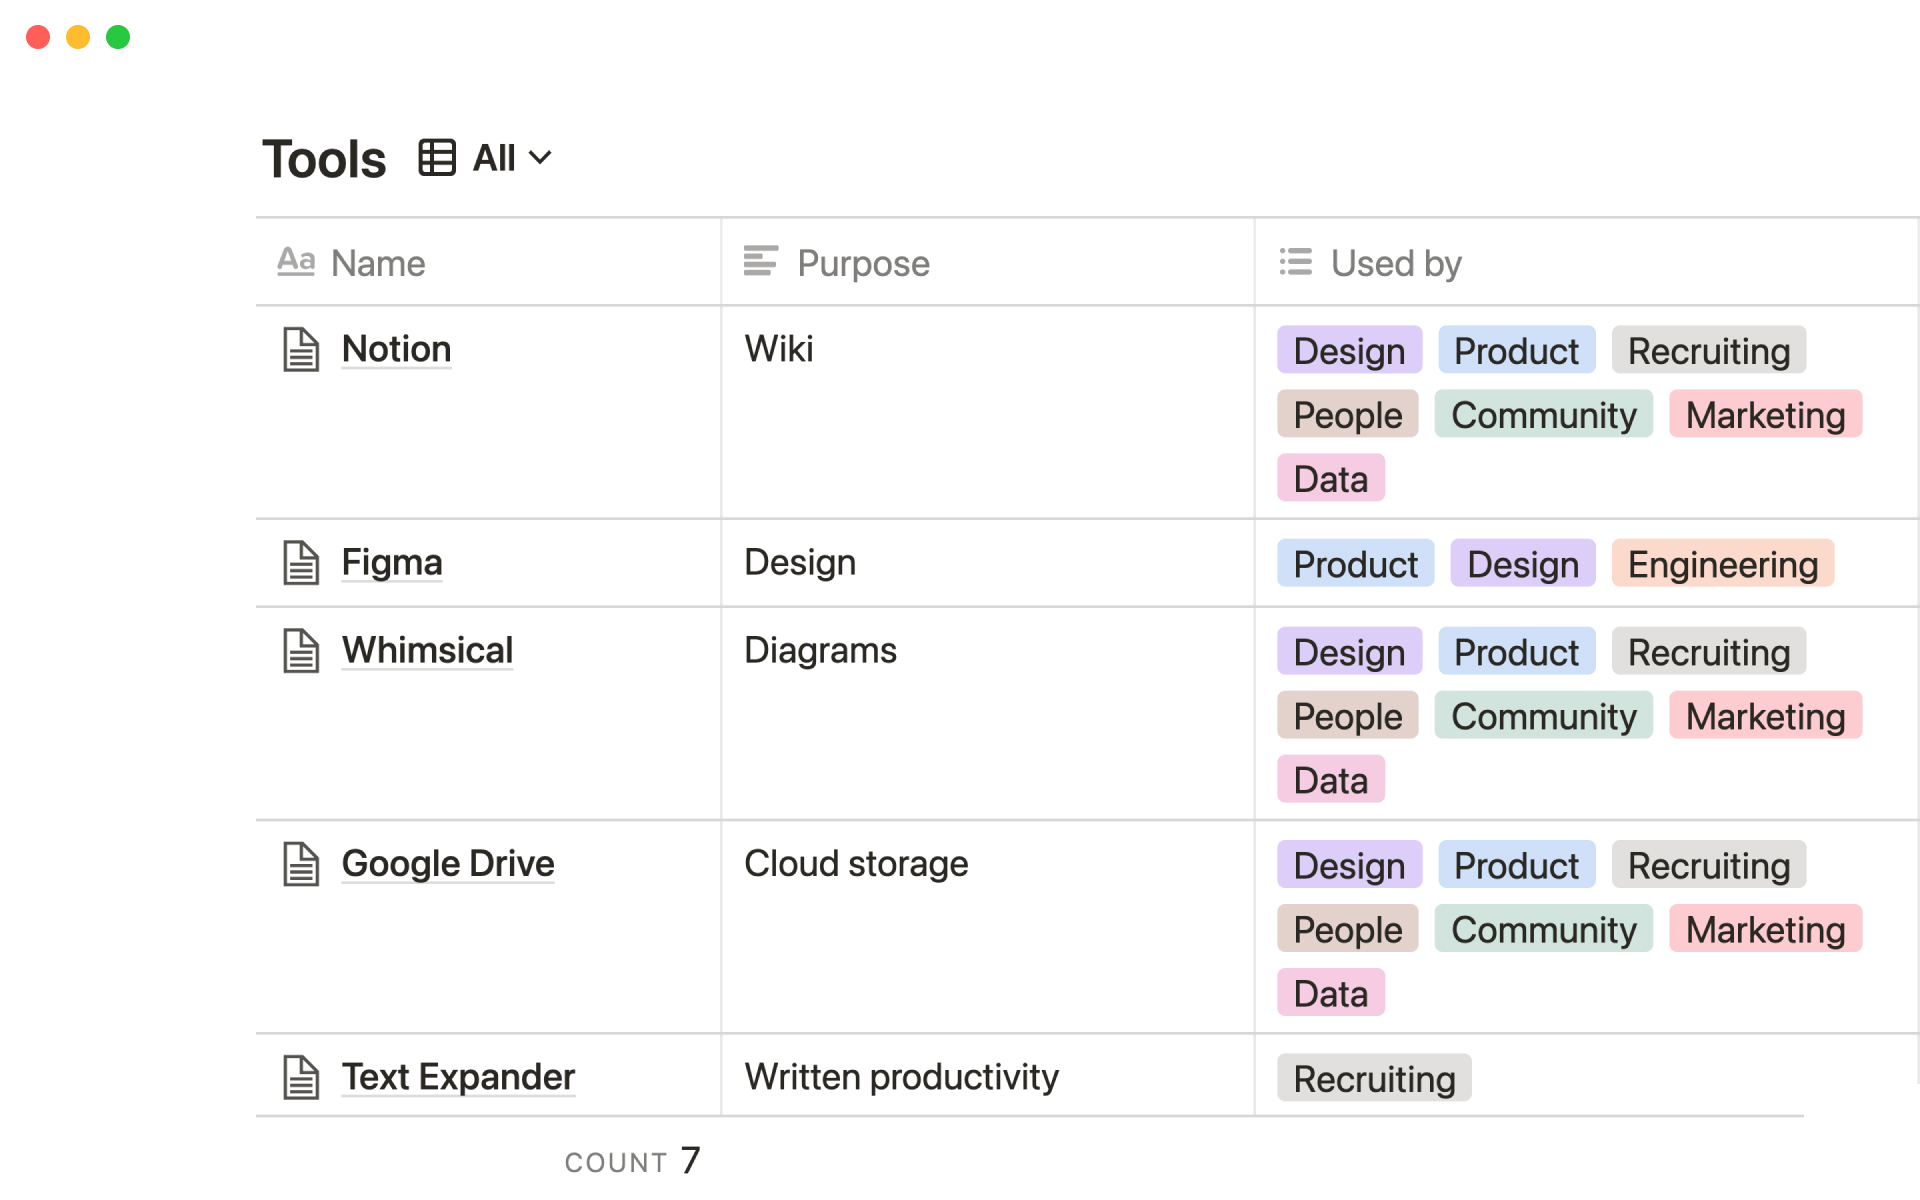
Task: Click the table view icon next to Tools
Action: tap(437, 157)
